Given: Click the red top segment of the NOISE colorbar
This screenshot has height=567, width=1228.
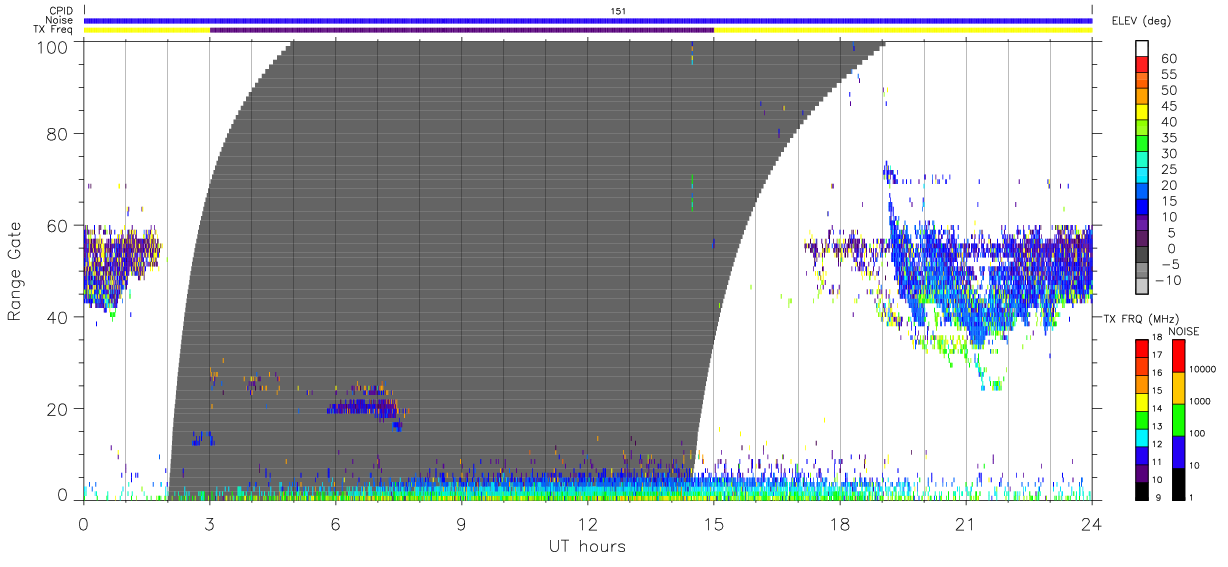Looking at the screenshot, I should (1177, 355).
